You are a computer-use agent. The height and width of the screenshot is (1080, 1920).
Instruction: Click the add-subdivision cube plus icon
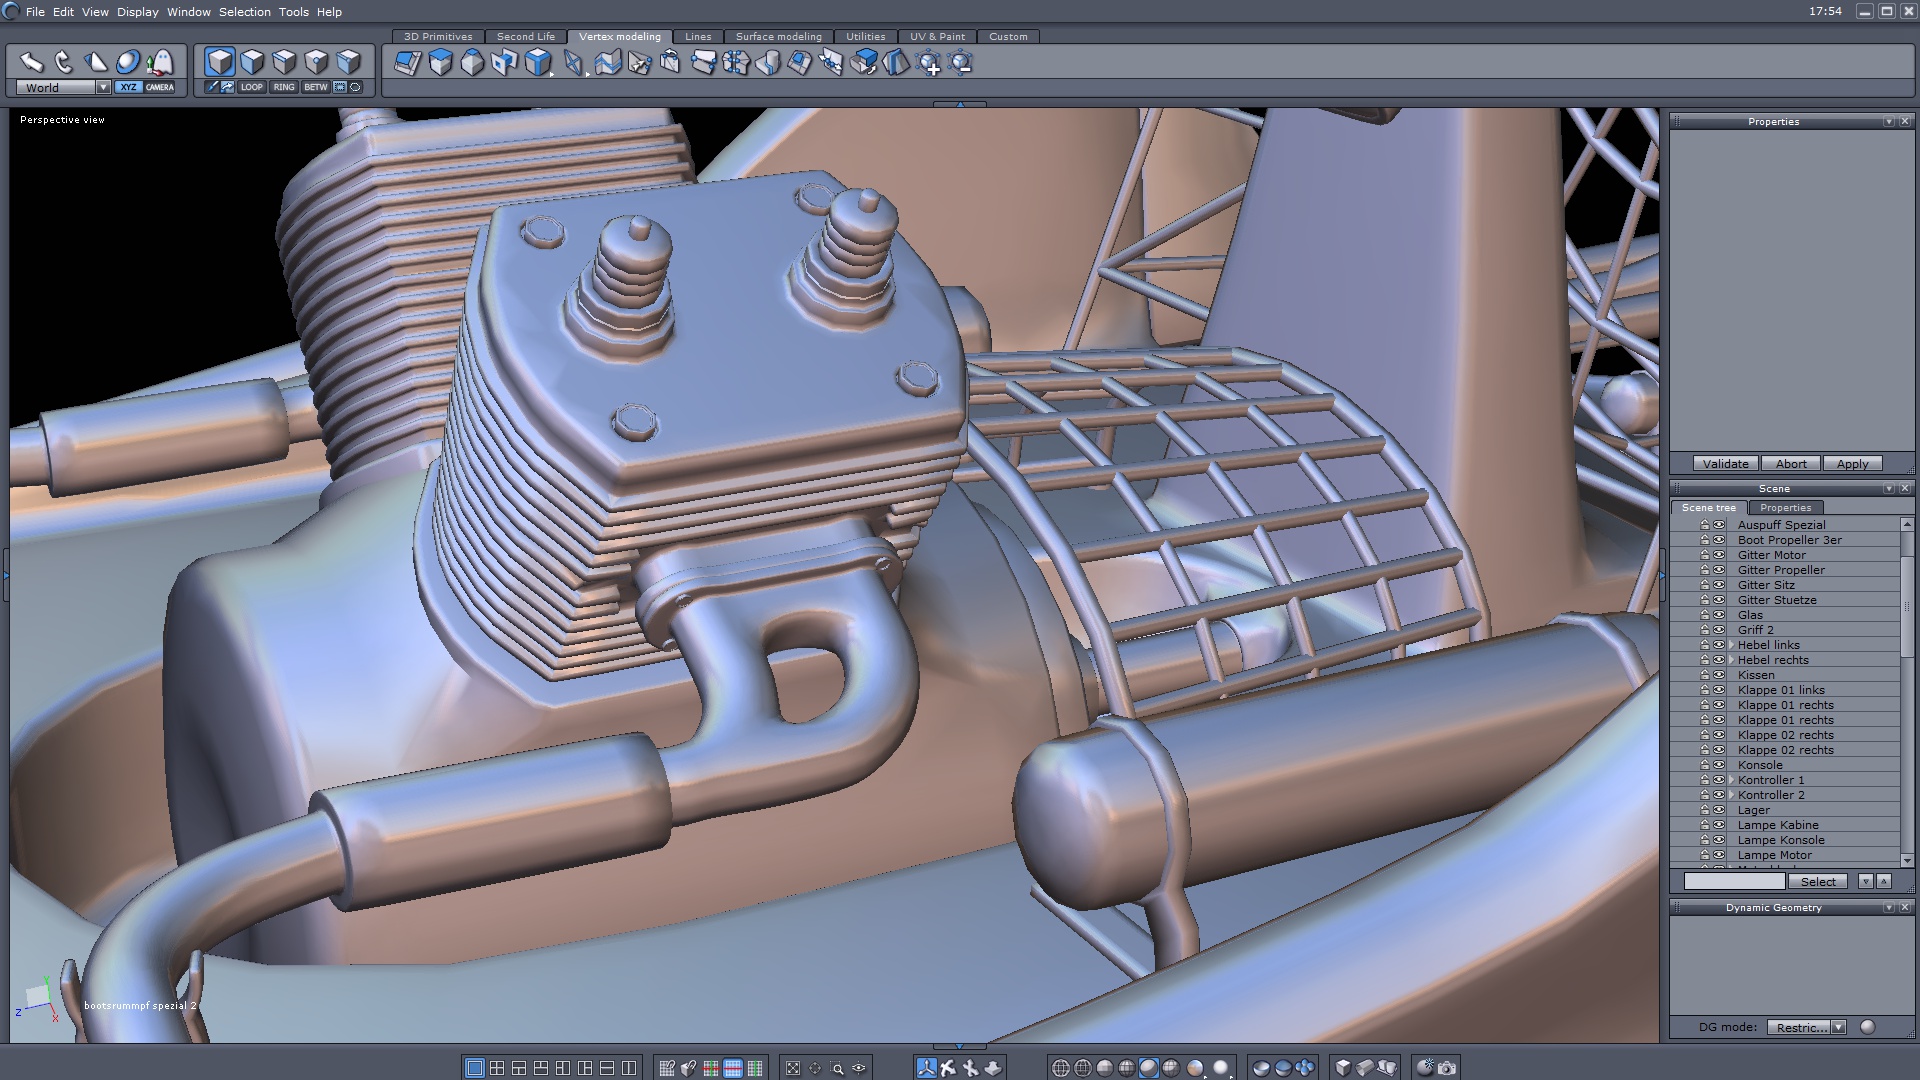929,64
